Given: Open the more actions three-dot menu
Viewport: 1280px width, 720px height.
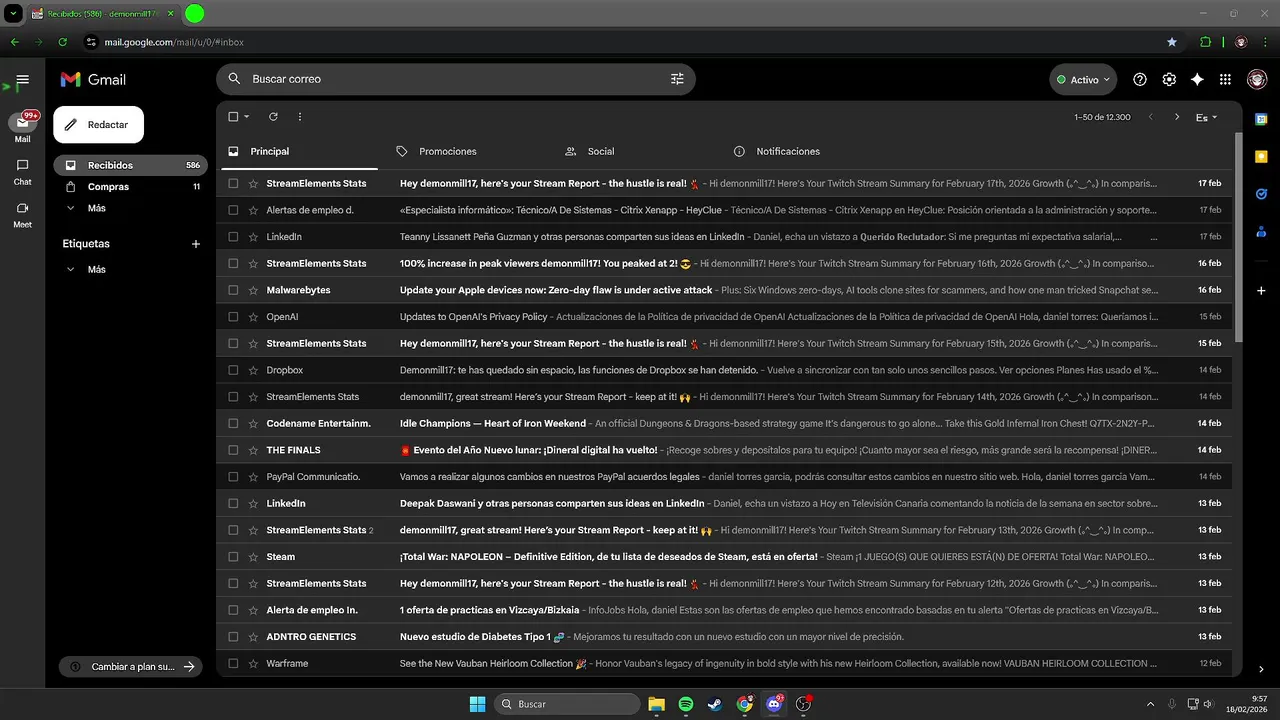Looking at the screenshot, I should (x=299, y=117).
